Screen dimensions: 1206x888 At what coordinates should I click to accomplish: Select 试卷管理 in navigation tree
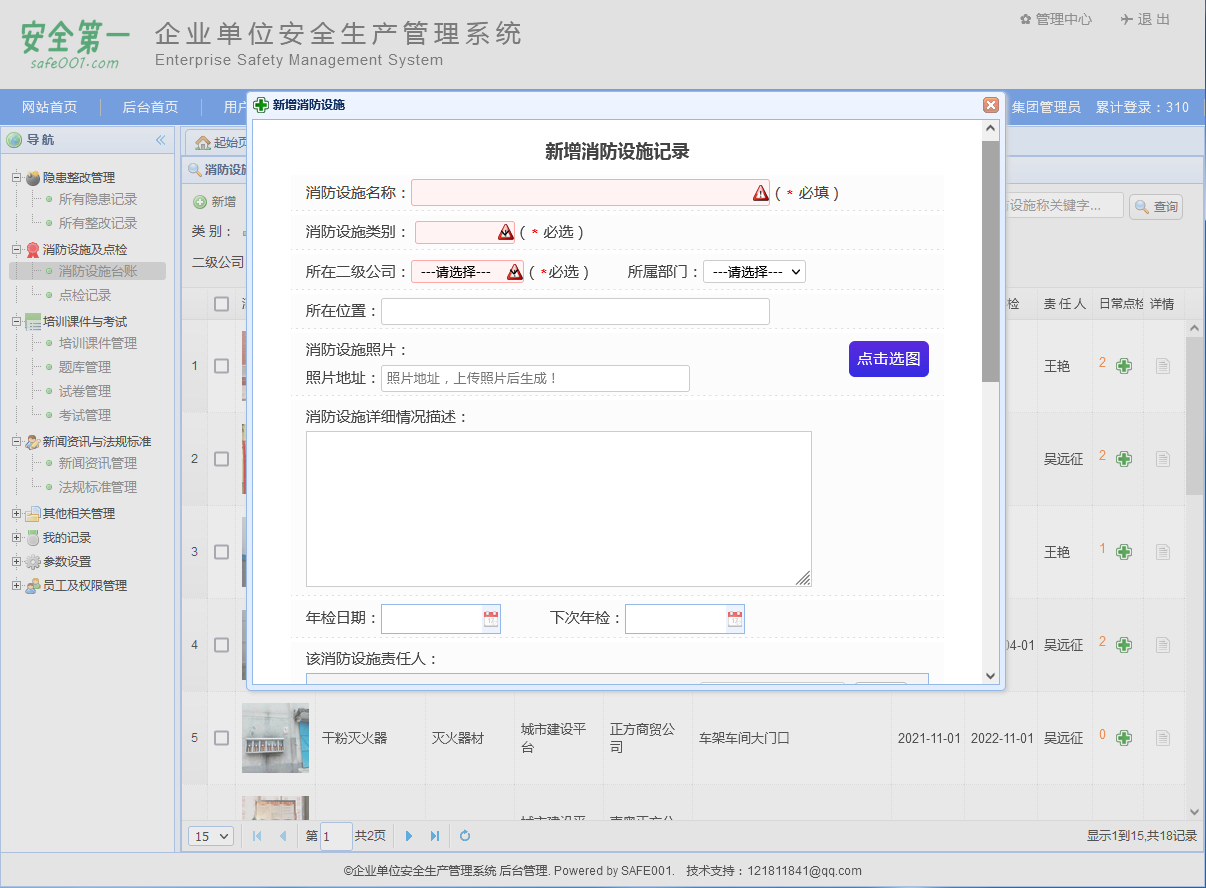coord(85,391)
